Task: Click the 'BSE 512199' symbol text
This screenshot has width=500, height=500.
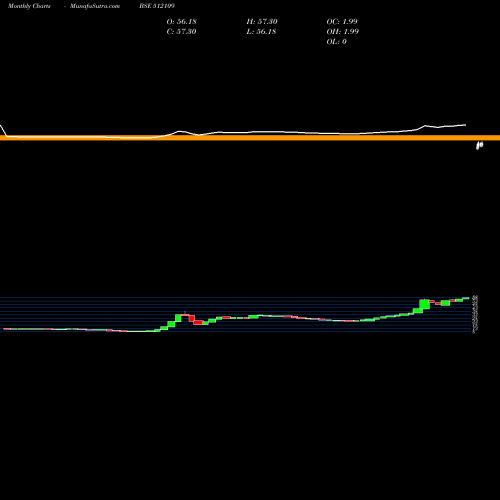Action: point(157,6)
